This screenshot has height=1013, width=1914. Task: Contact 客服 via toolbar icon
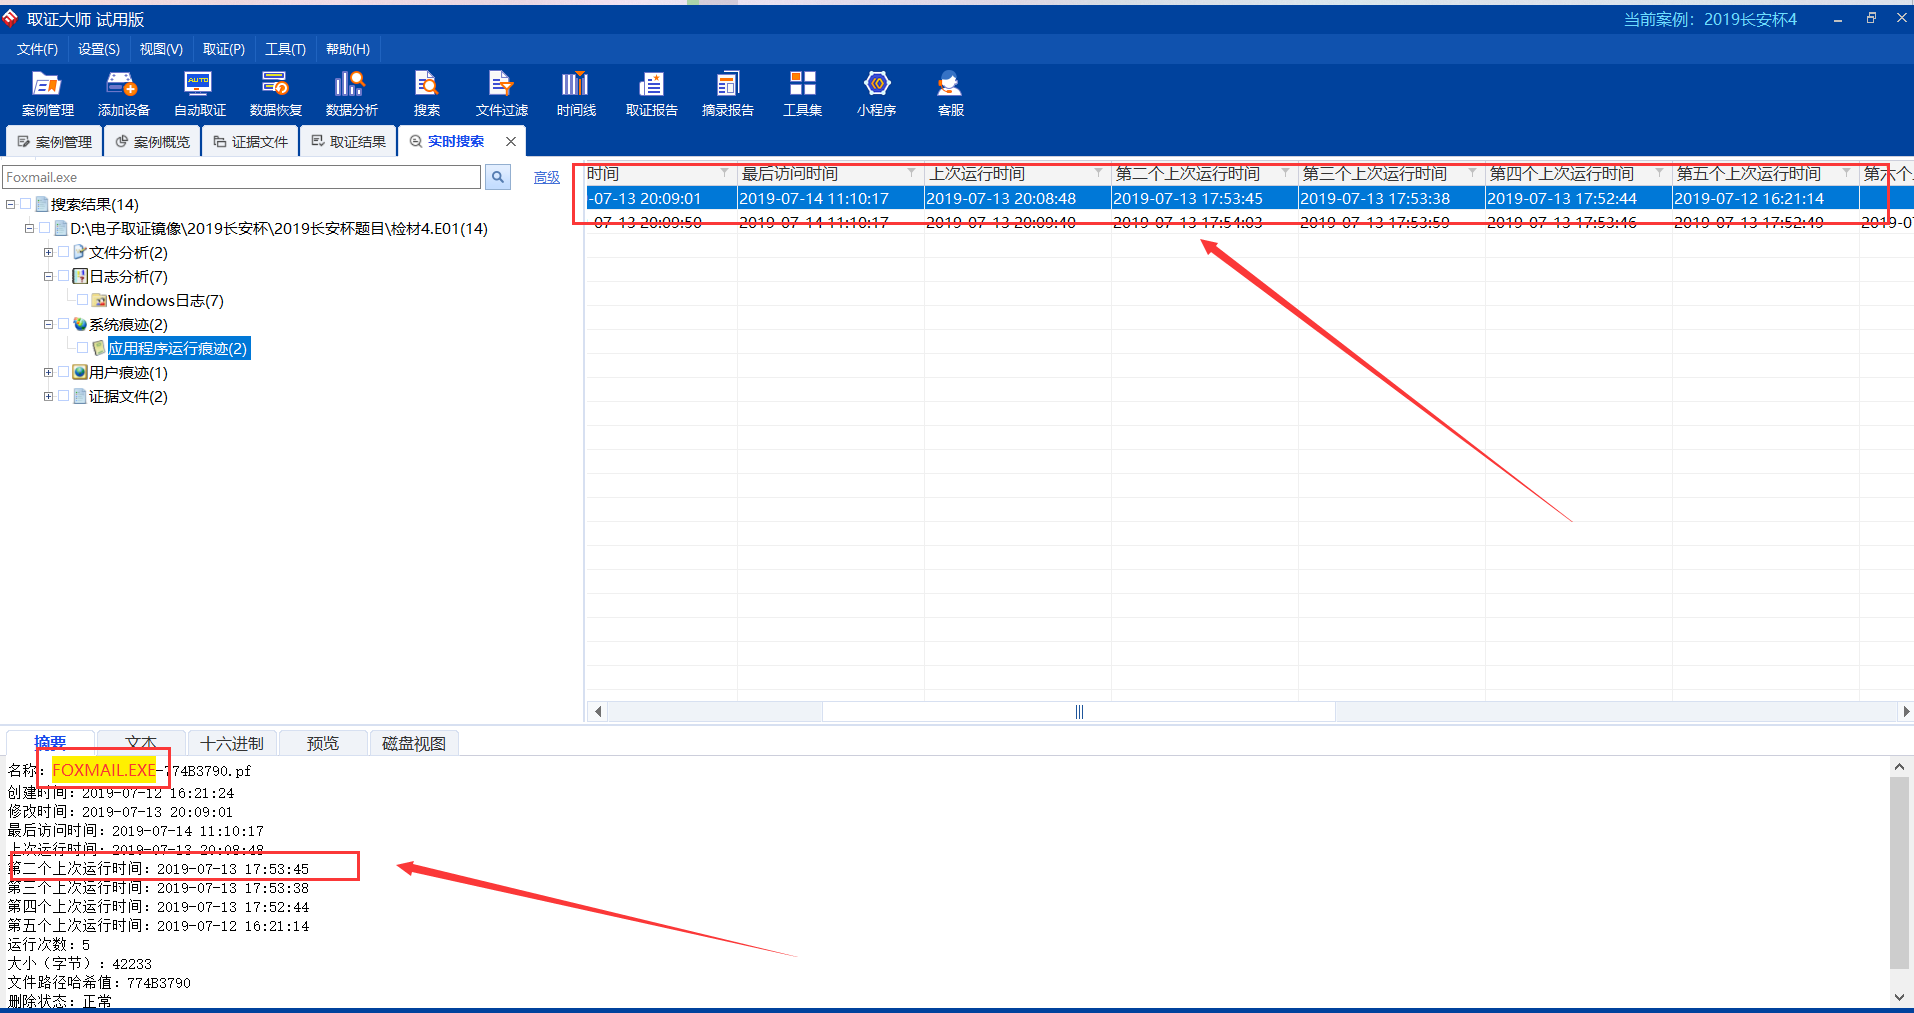[x=950, y=94]
